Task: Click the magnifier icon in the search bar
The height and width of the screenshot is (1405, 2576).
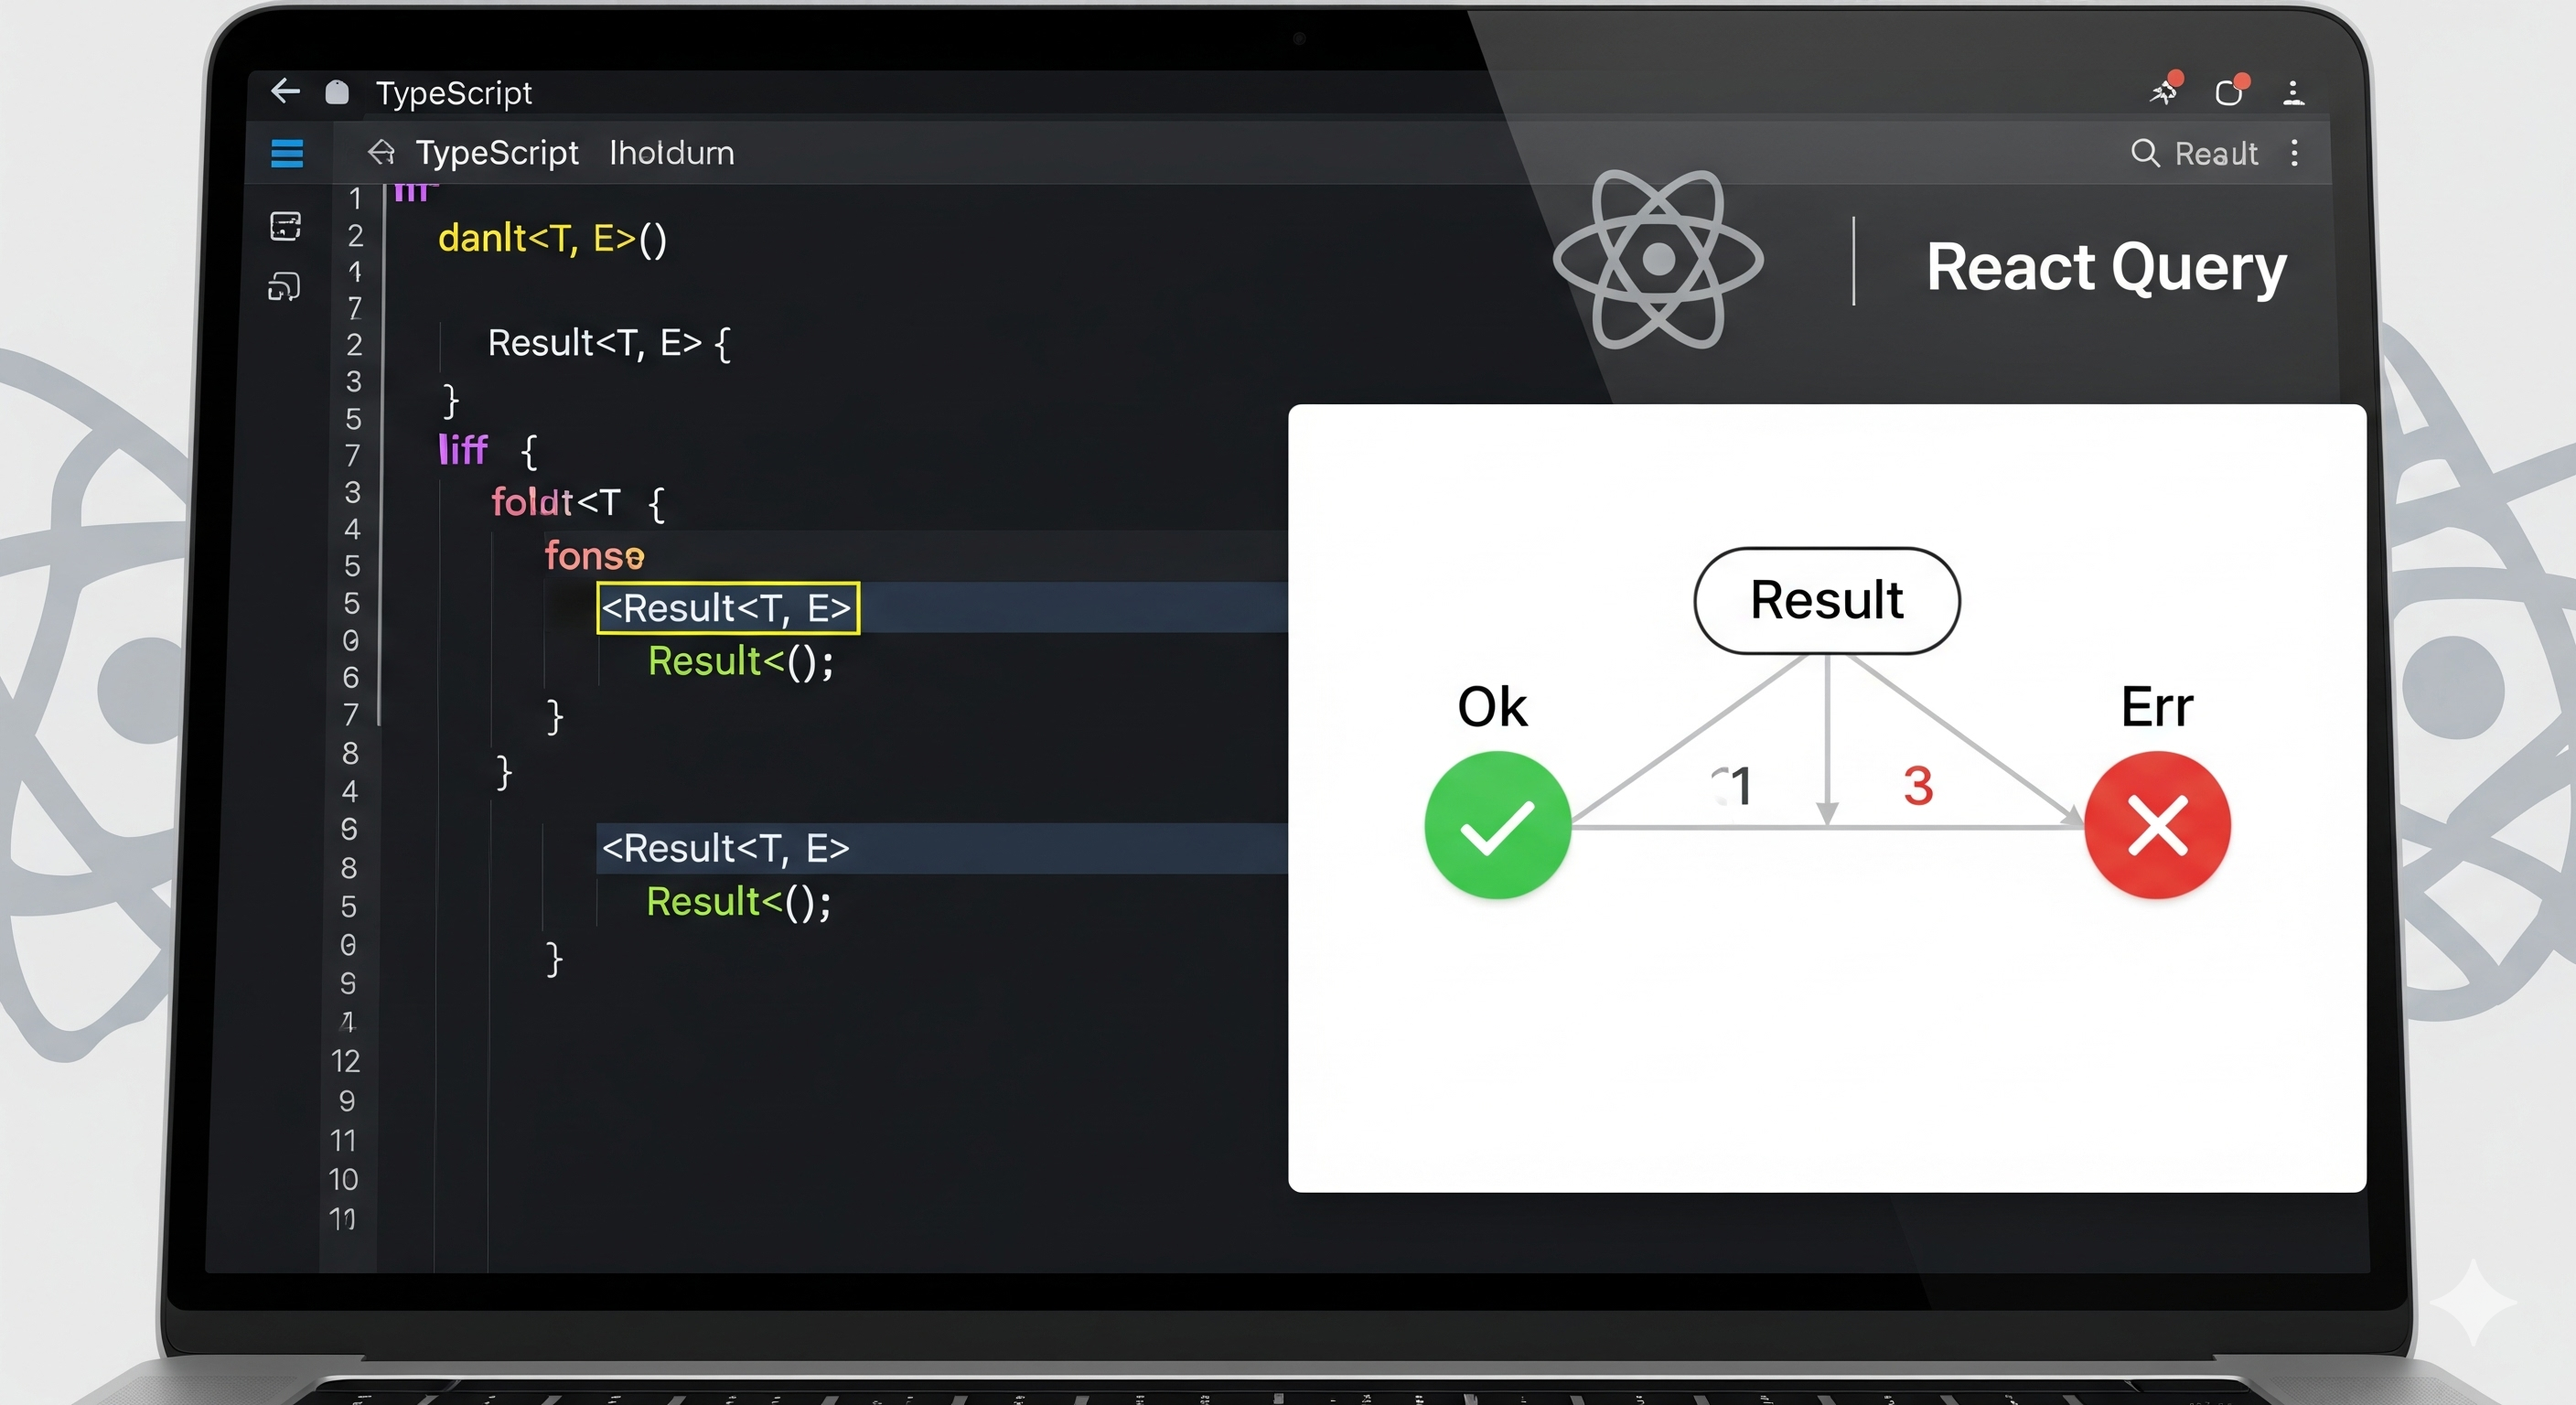Action: [x=2146, y=153]
